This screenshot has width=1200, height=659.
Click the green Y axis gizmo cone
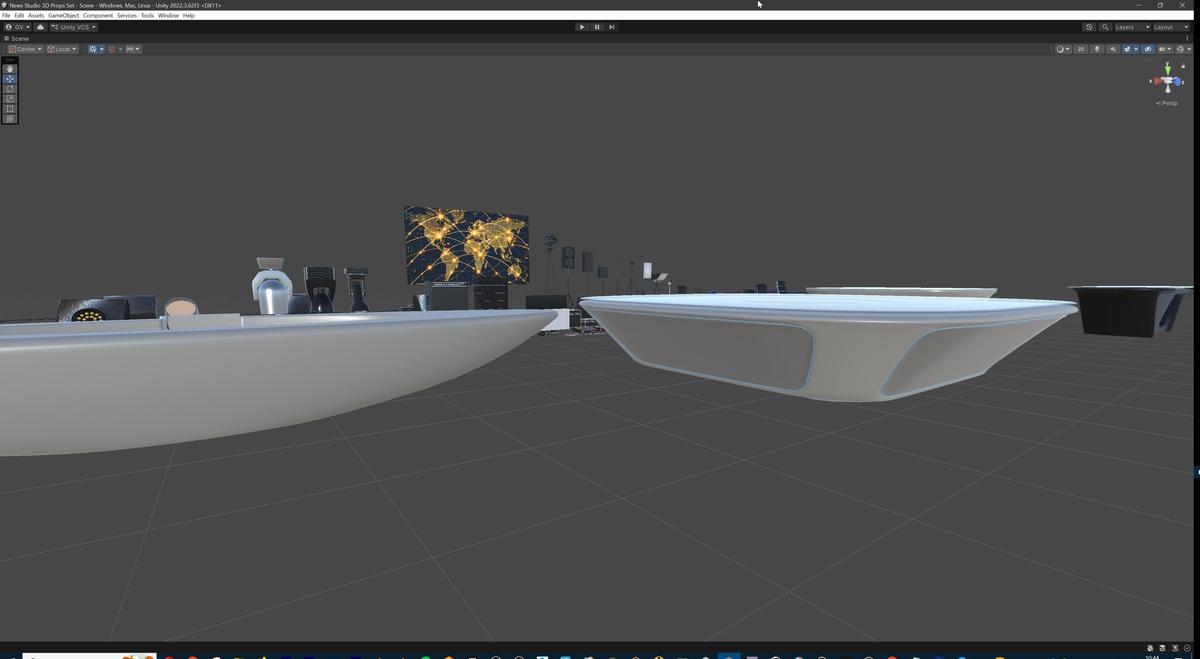pyautogui.click(x=1167, y=68)
